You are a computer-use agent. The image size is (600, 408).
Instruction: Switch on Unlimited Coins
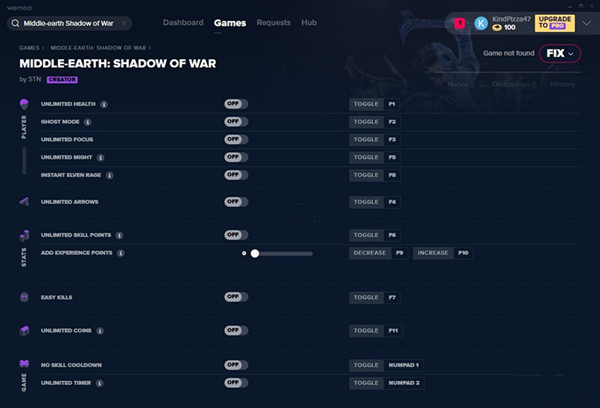tap(236, 330)
